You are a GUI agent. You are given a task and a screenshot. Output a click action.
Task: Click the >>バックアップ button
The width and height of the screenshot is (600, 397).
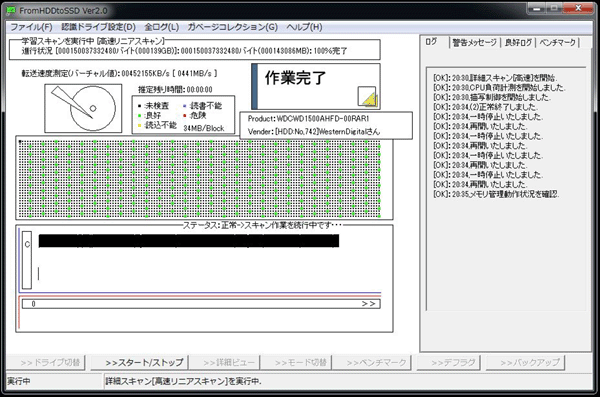[525, 363]
